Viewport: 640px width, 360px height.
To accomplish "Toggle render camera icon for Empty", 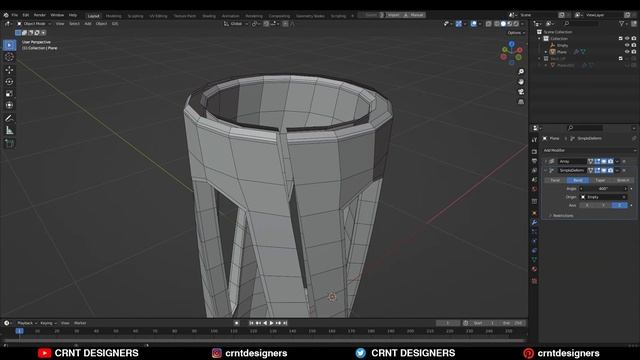I will click(634, 45).
